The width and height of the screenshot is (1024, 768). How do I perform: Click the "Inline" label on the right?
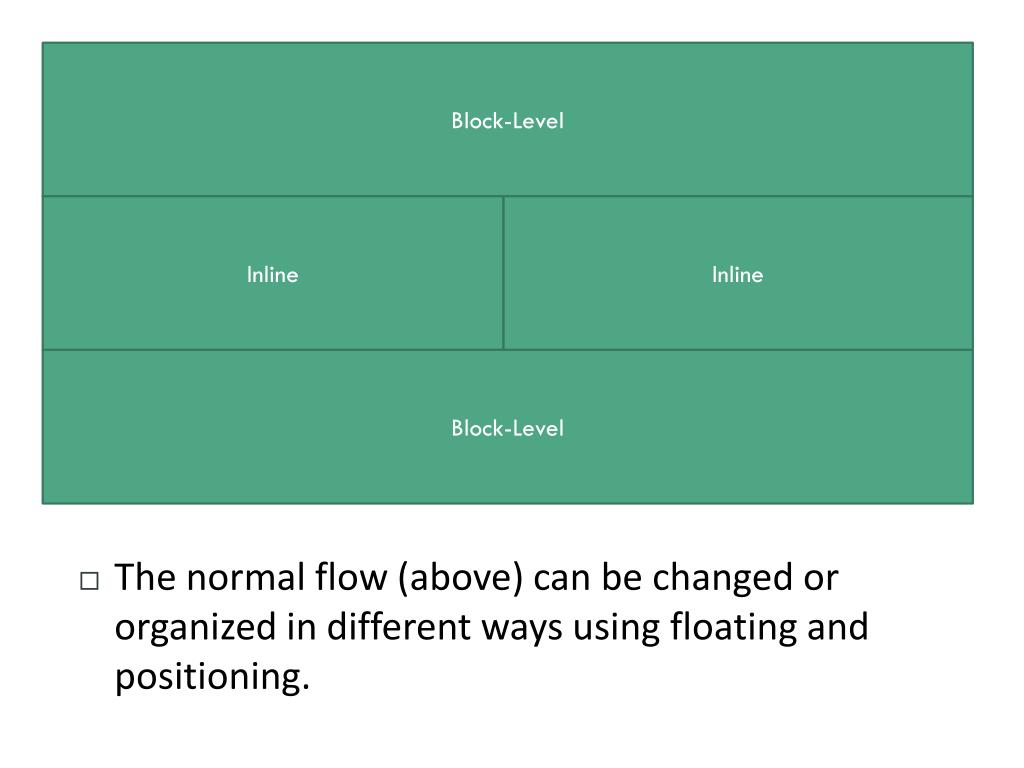pos(737,274)
